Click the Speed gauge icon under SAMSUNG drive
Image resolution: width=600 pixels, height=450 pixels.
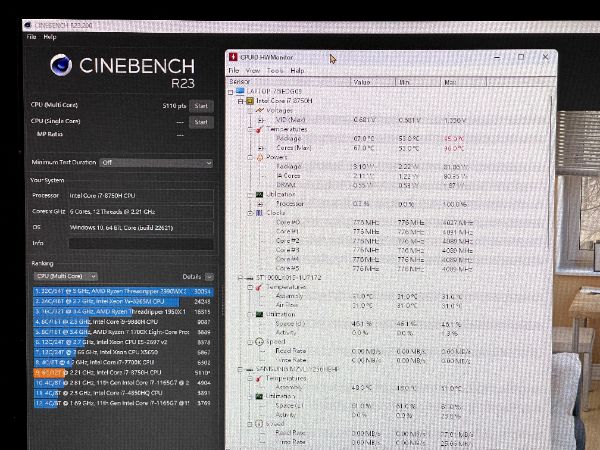coord(259,424)
